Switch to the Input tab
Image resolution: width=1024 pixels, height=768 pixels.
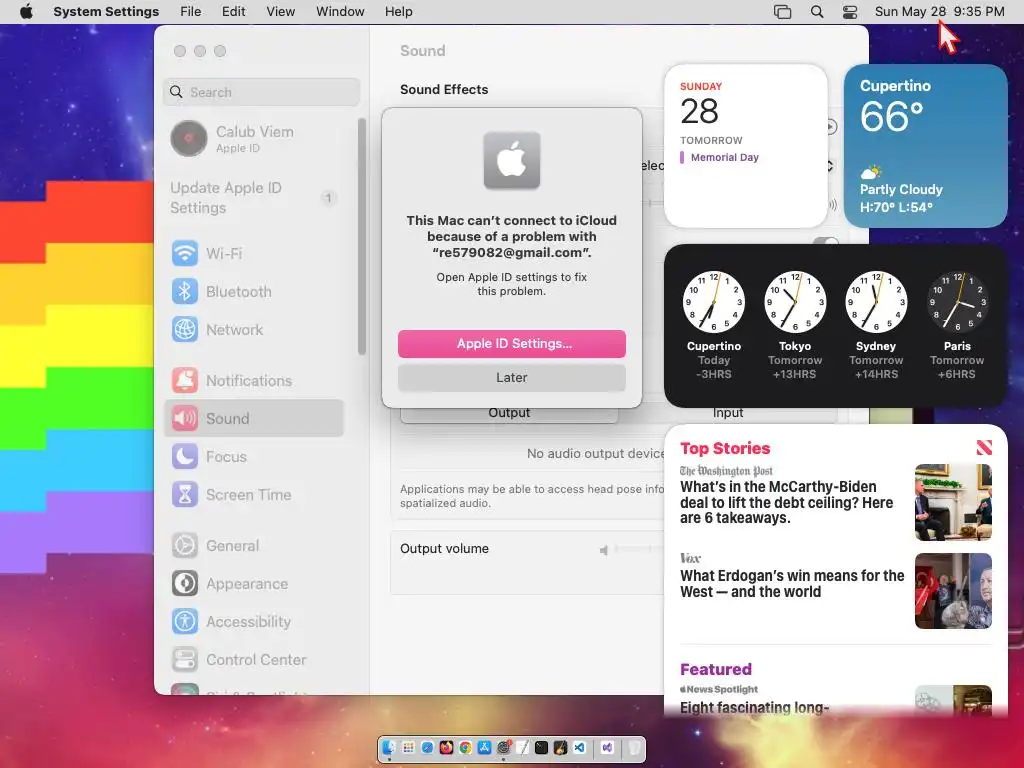click(x=728, y=413)
